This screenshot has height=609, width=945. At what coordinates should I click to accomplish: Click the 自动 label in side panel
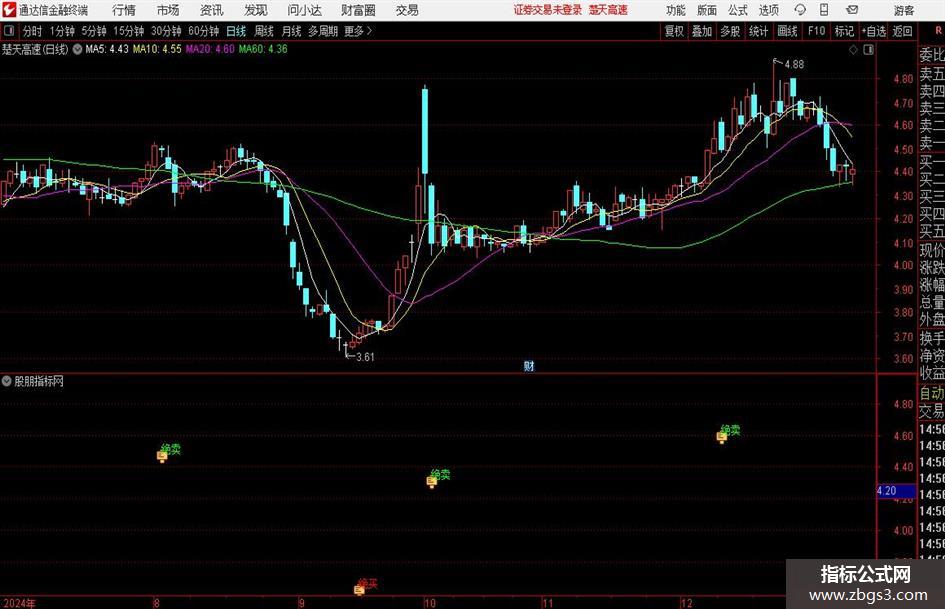click(932, 393)
